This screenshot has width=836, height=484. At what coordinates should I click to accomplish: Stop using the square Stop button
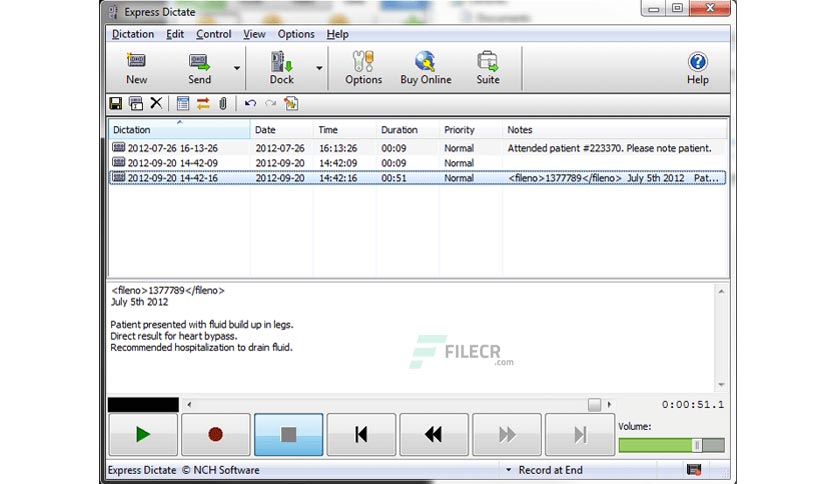(288, 434)
